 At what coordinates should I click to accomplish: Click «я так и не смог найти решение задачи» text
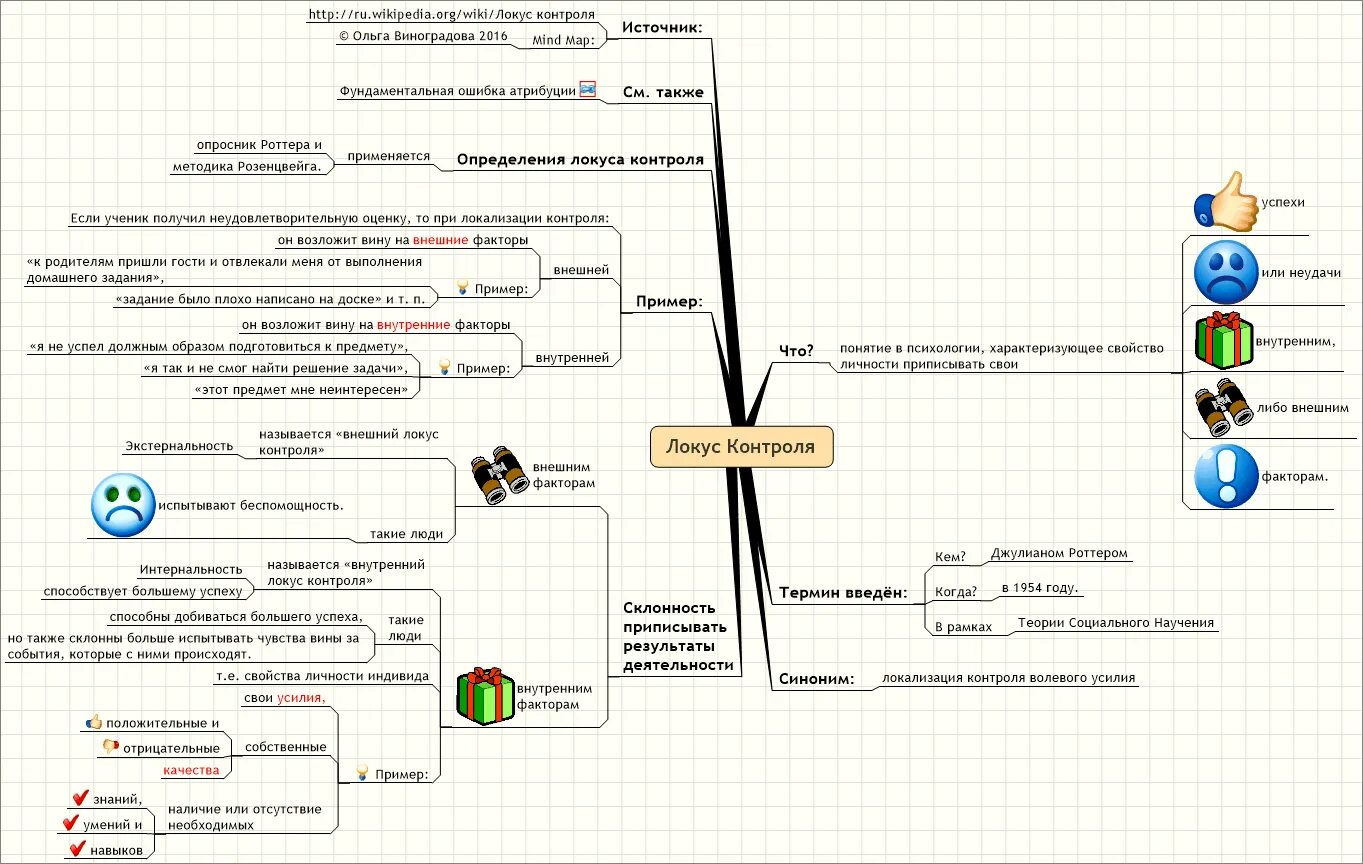pyautogui.click(x=276, y=368)
